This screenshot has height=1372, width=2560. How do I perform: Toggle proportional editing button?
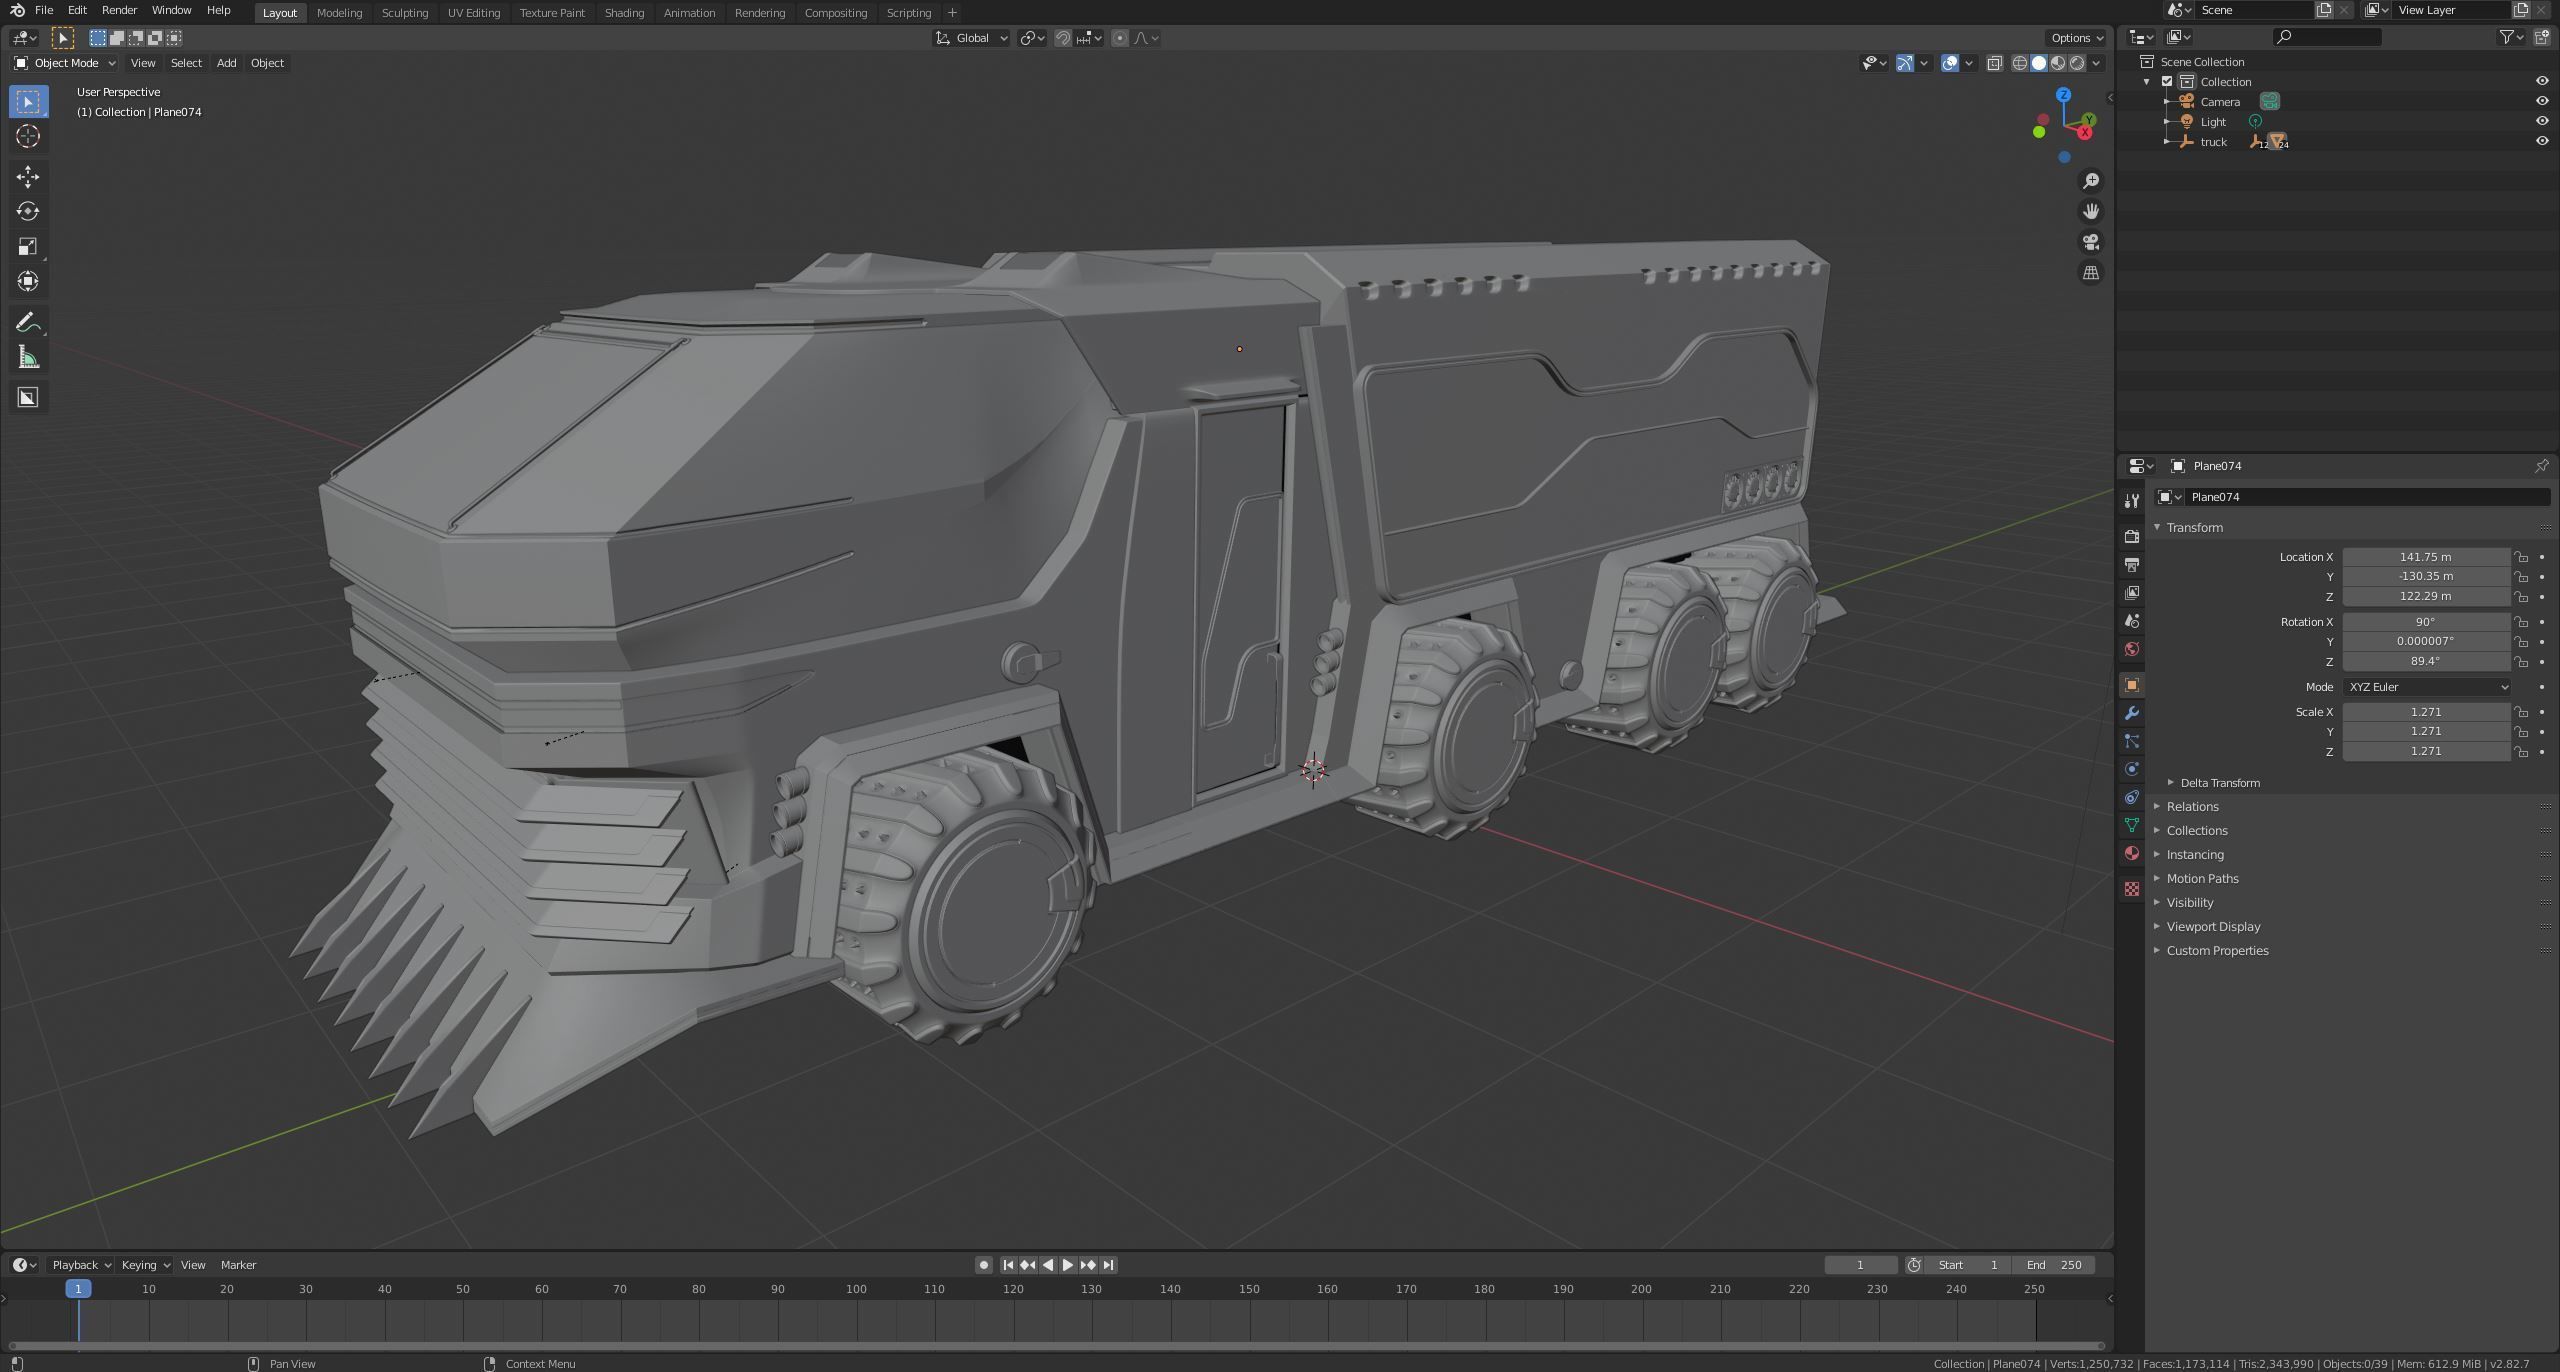(x=1120, y=38)
